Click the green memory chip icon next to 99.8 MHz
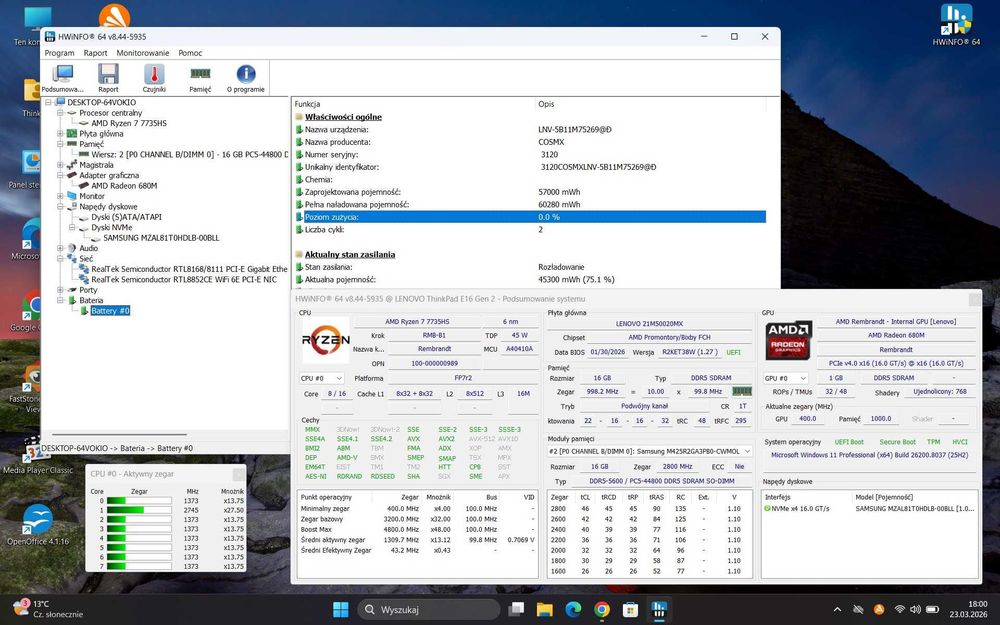 click(x=741, y=392)
